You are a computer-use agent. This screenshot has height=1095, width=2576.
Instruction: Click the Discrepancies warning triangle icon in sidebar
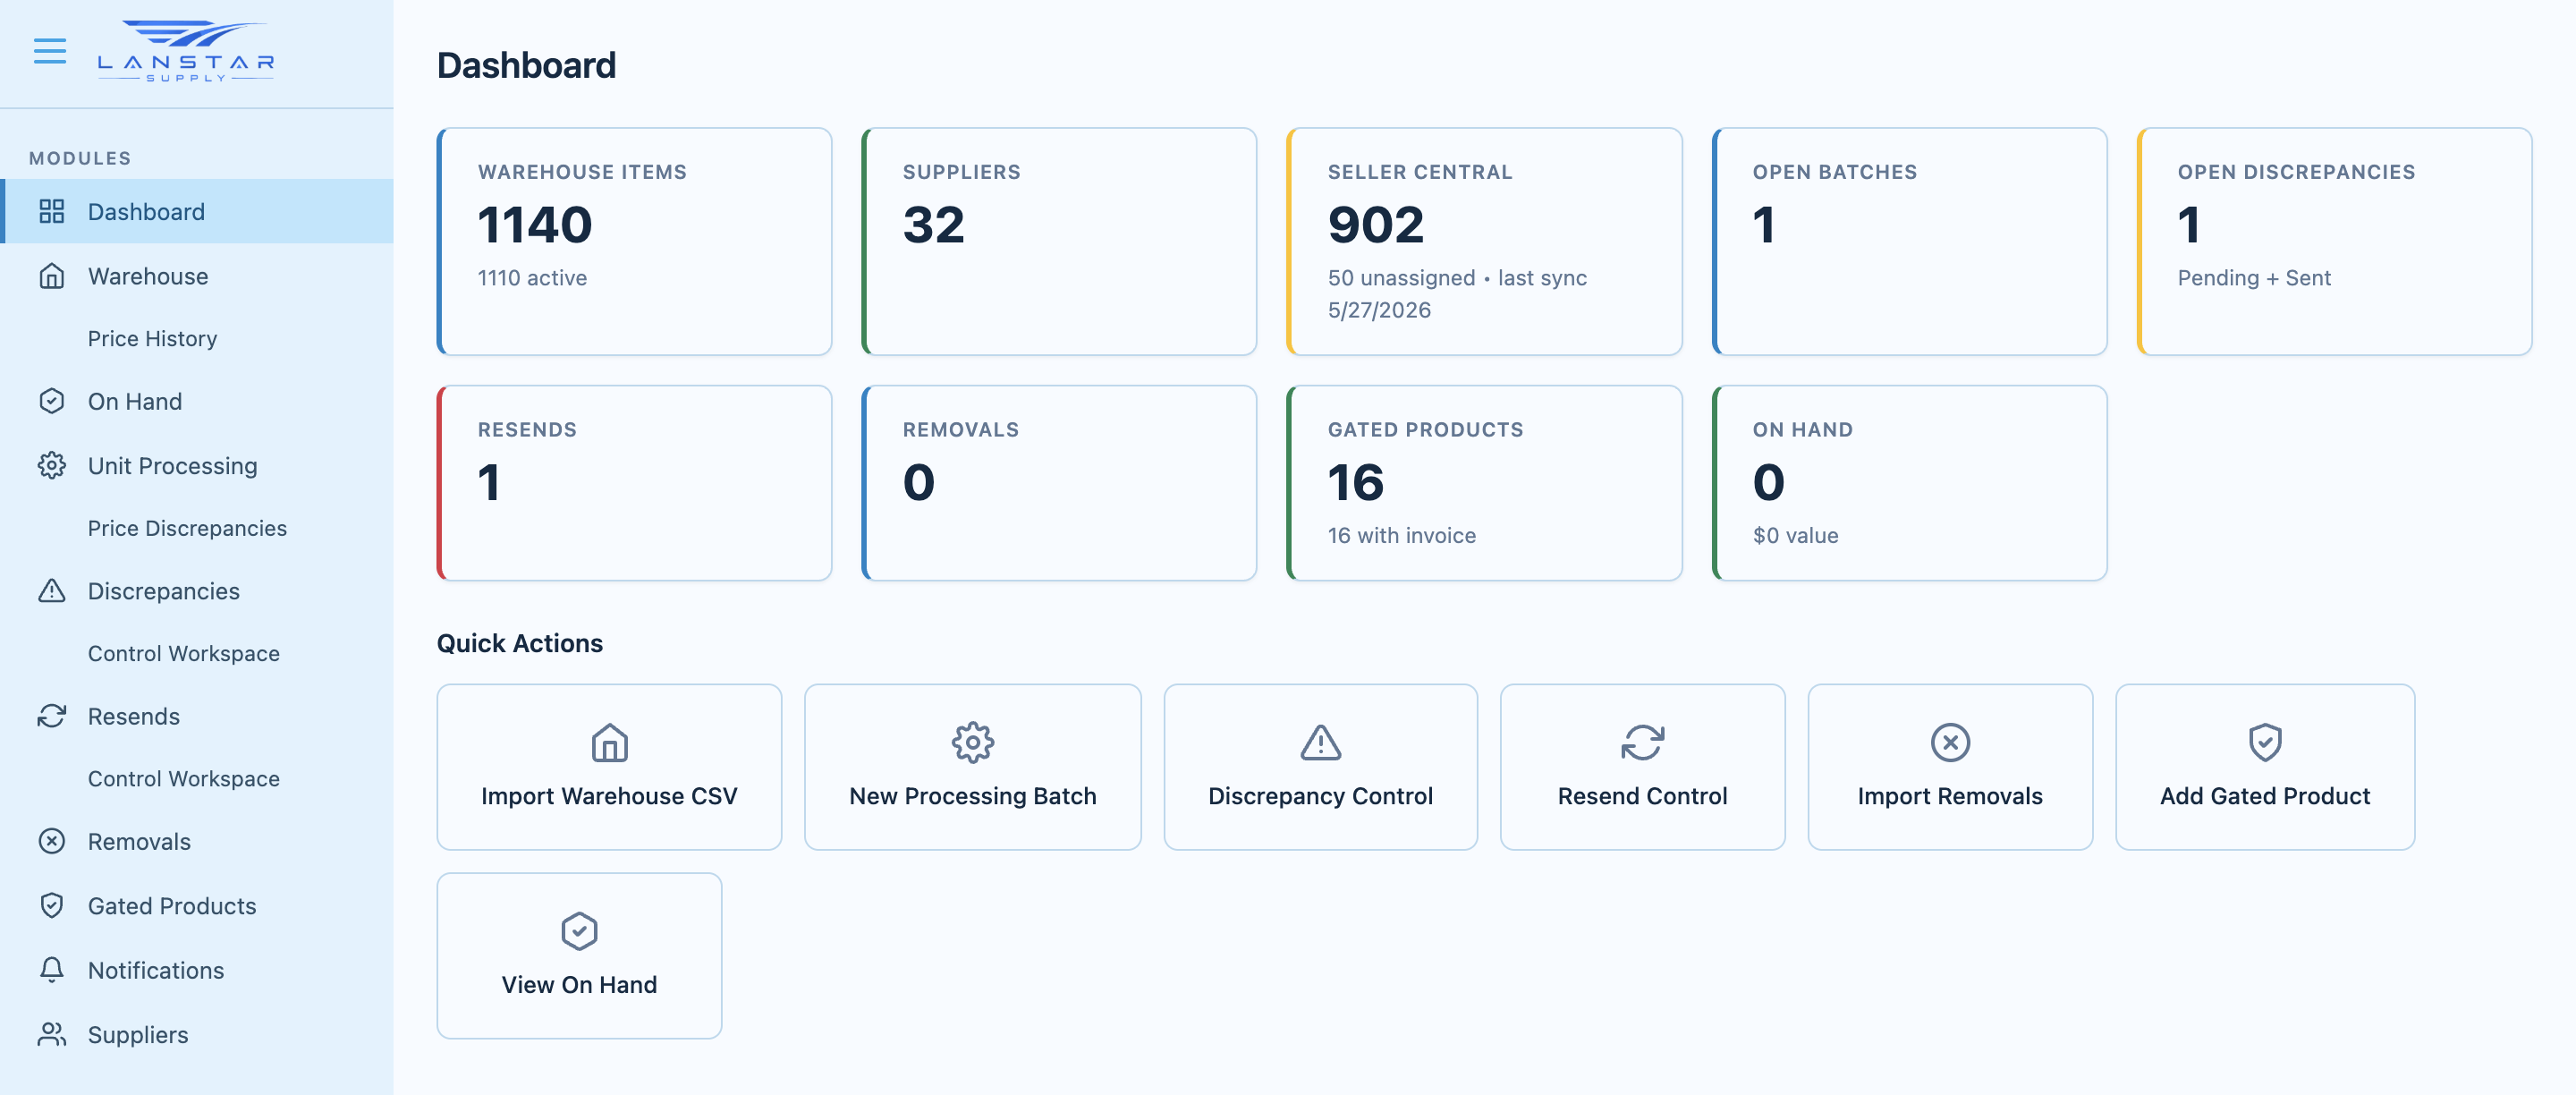coord(52,590)
